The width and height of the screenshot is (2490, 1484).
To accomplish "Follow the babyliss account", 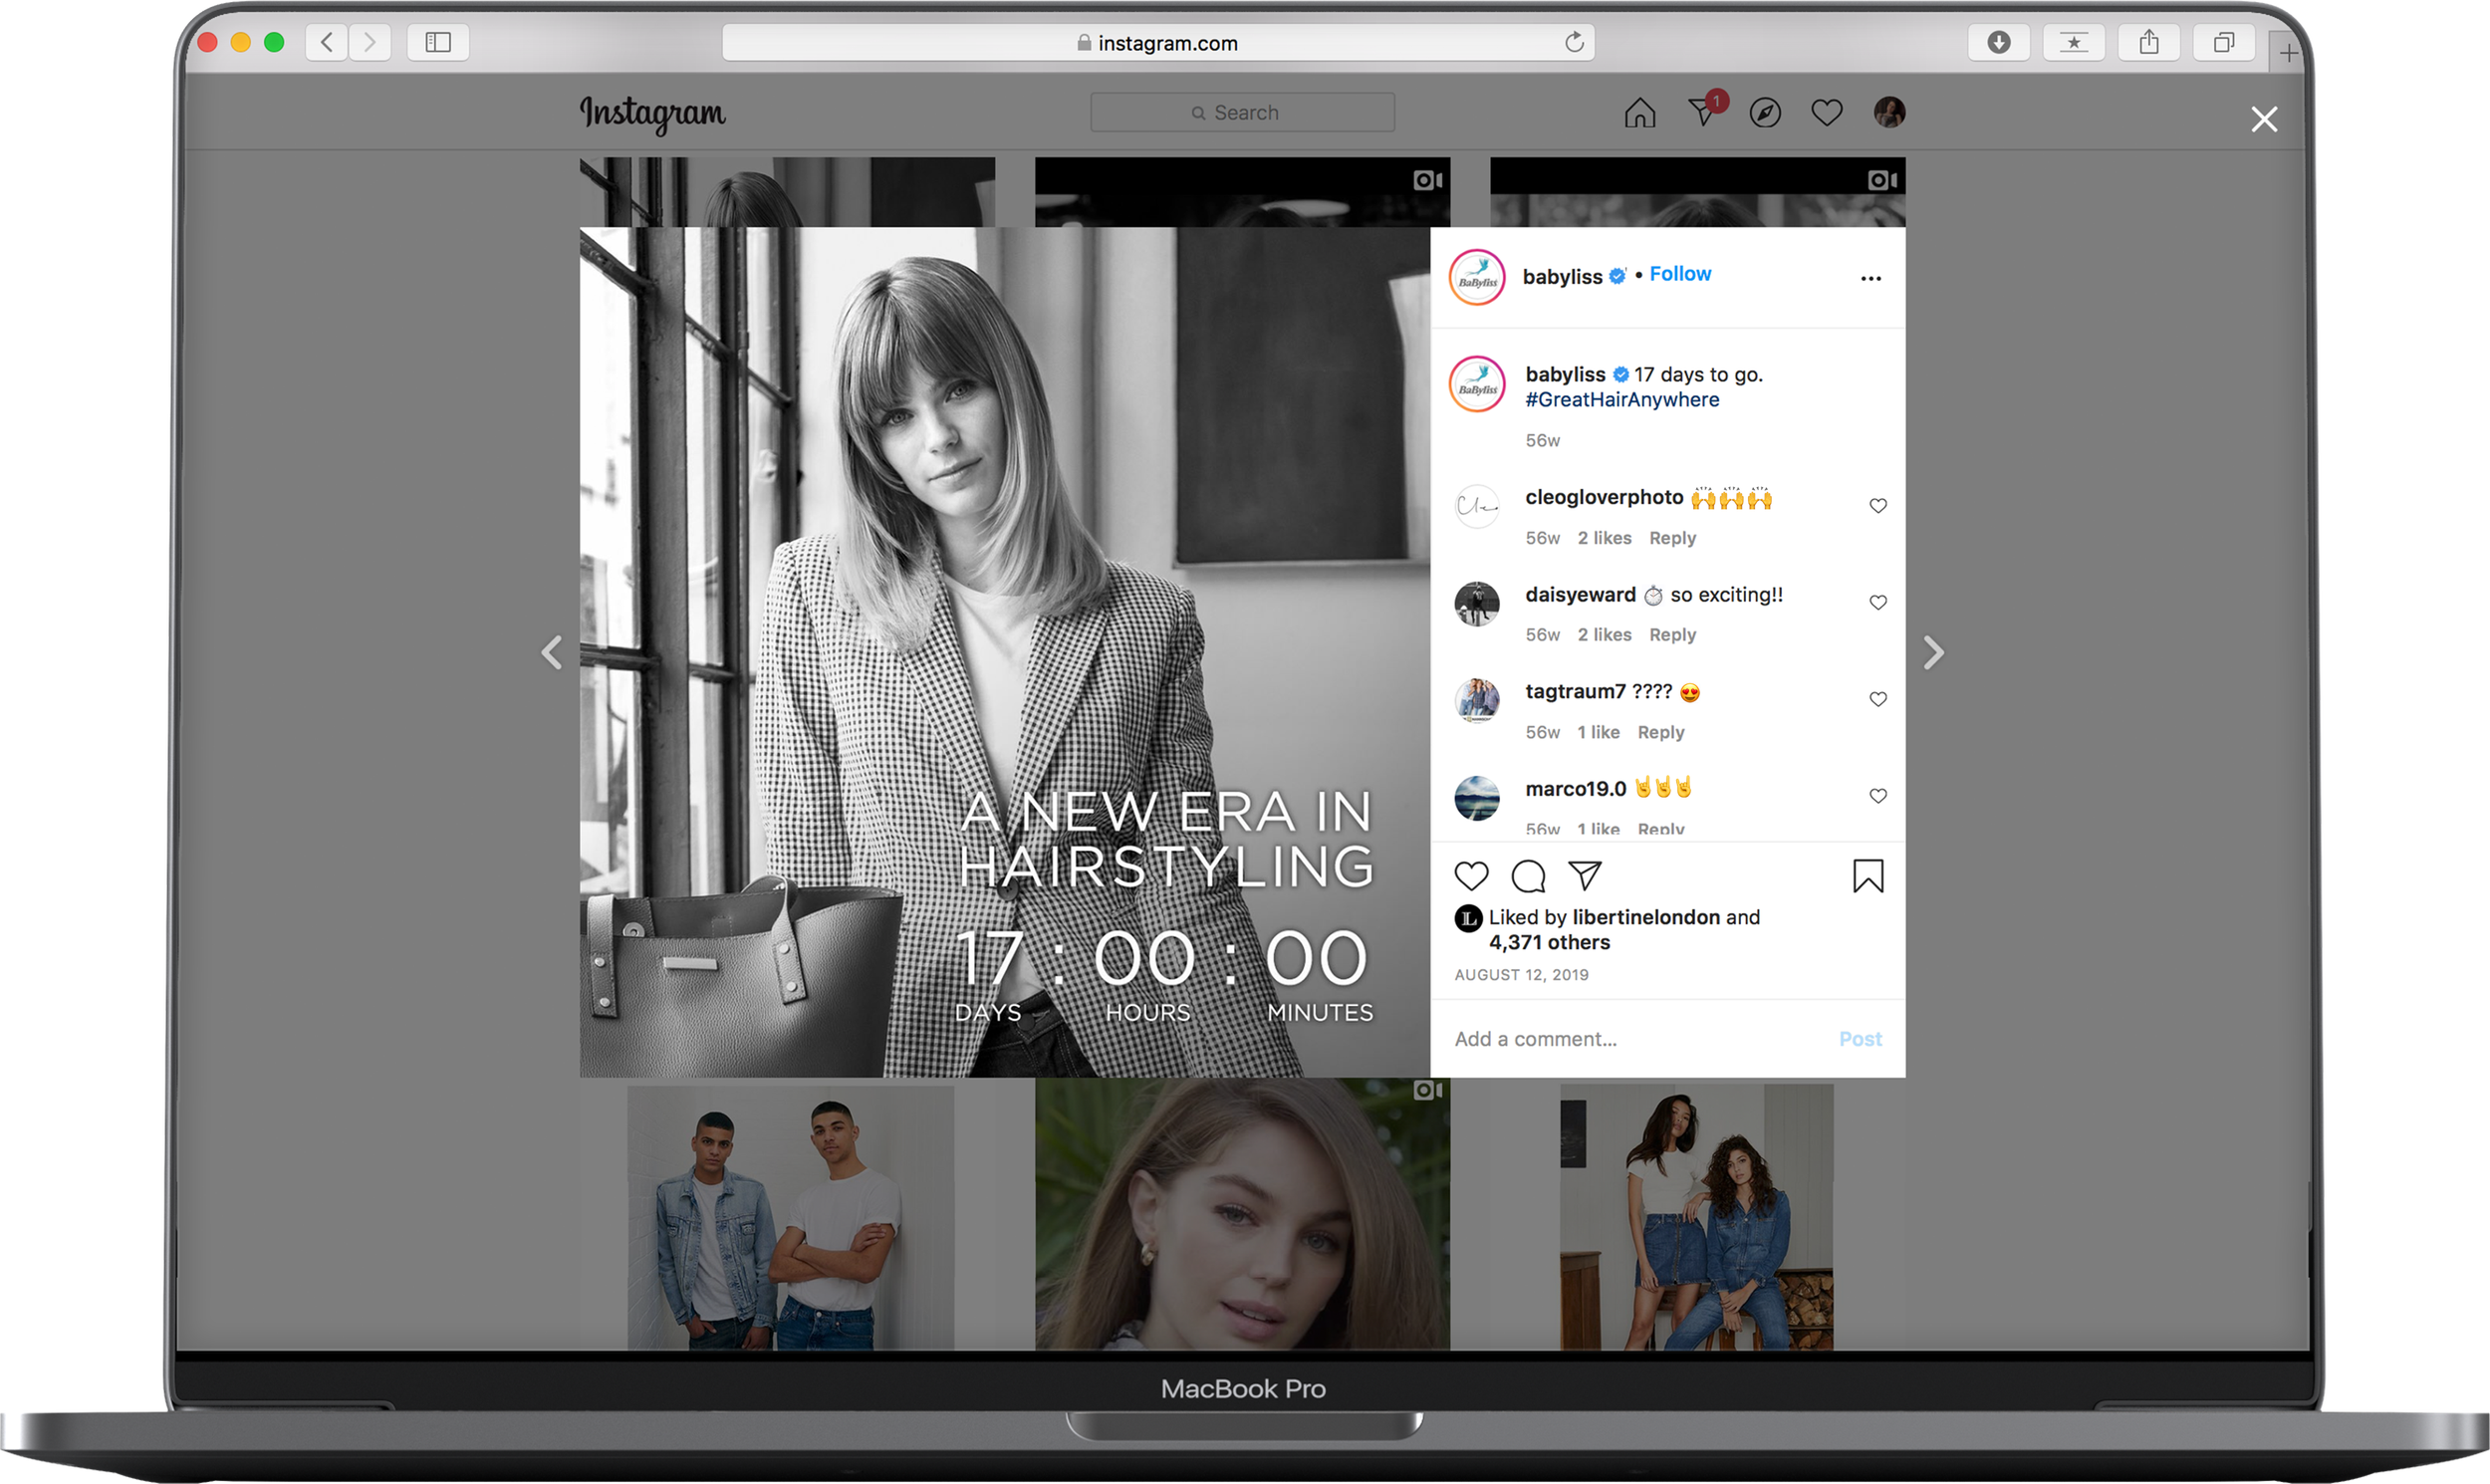I will pyautogui.click(x=1679, y=274).
